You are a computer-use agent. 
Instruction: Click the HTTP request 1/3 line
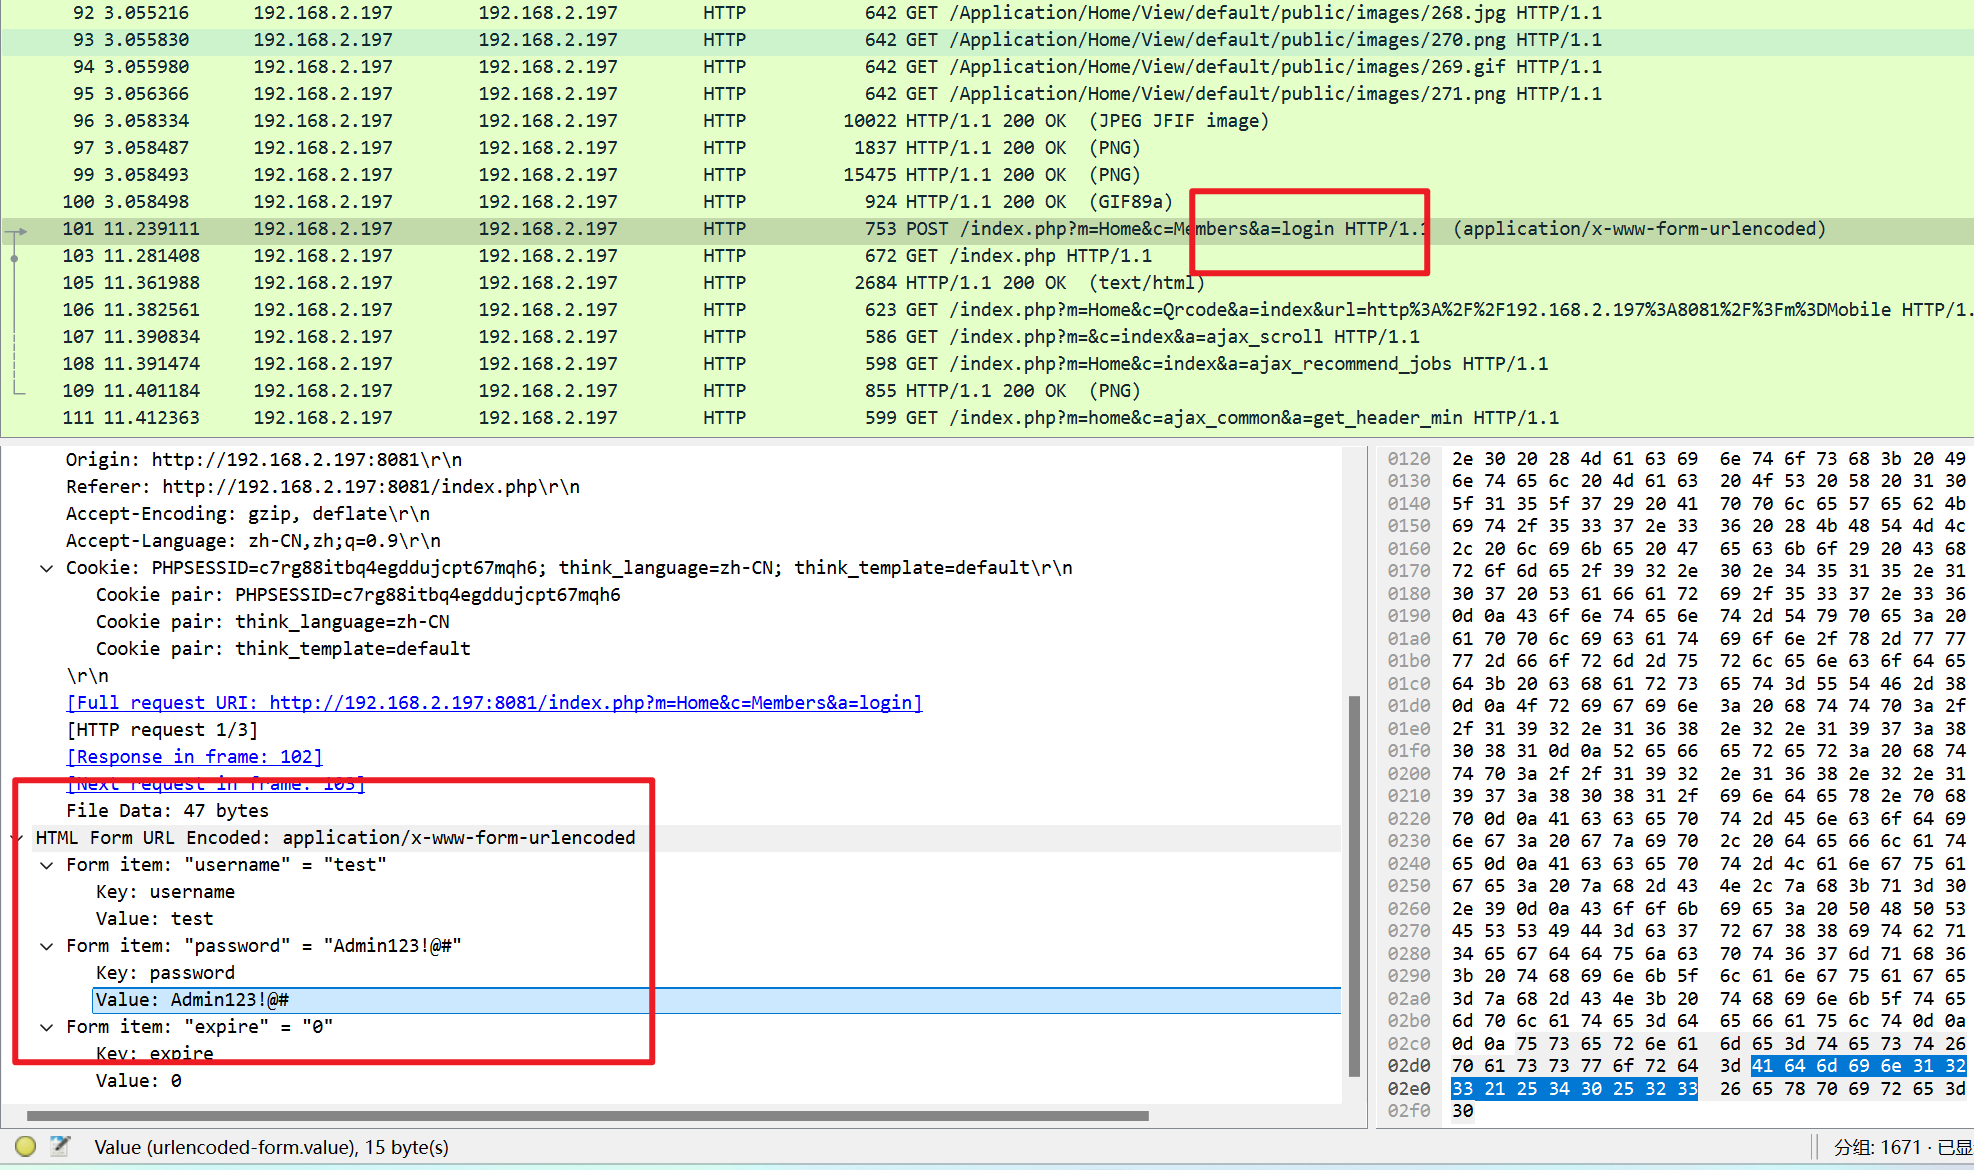(x=162, y=730)
